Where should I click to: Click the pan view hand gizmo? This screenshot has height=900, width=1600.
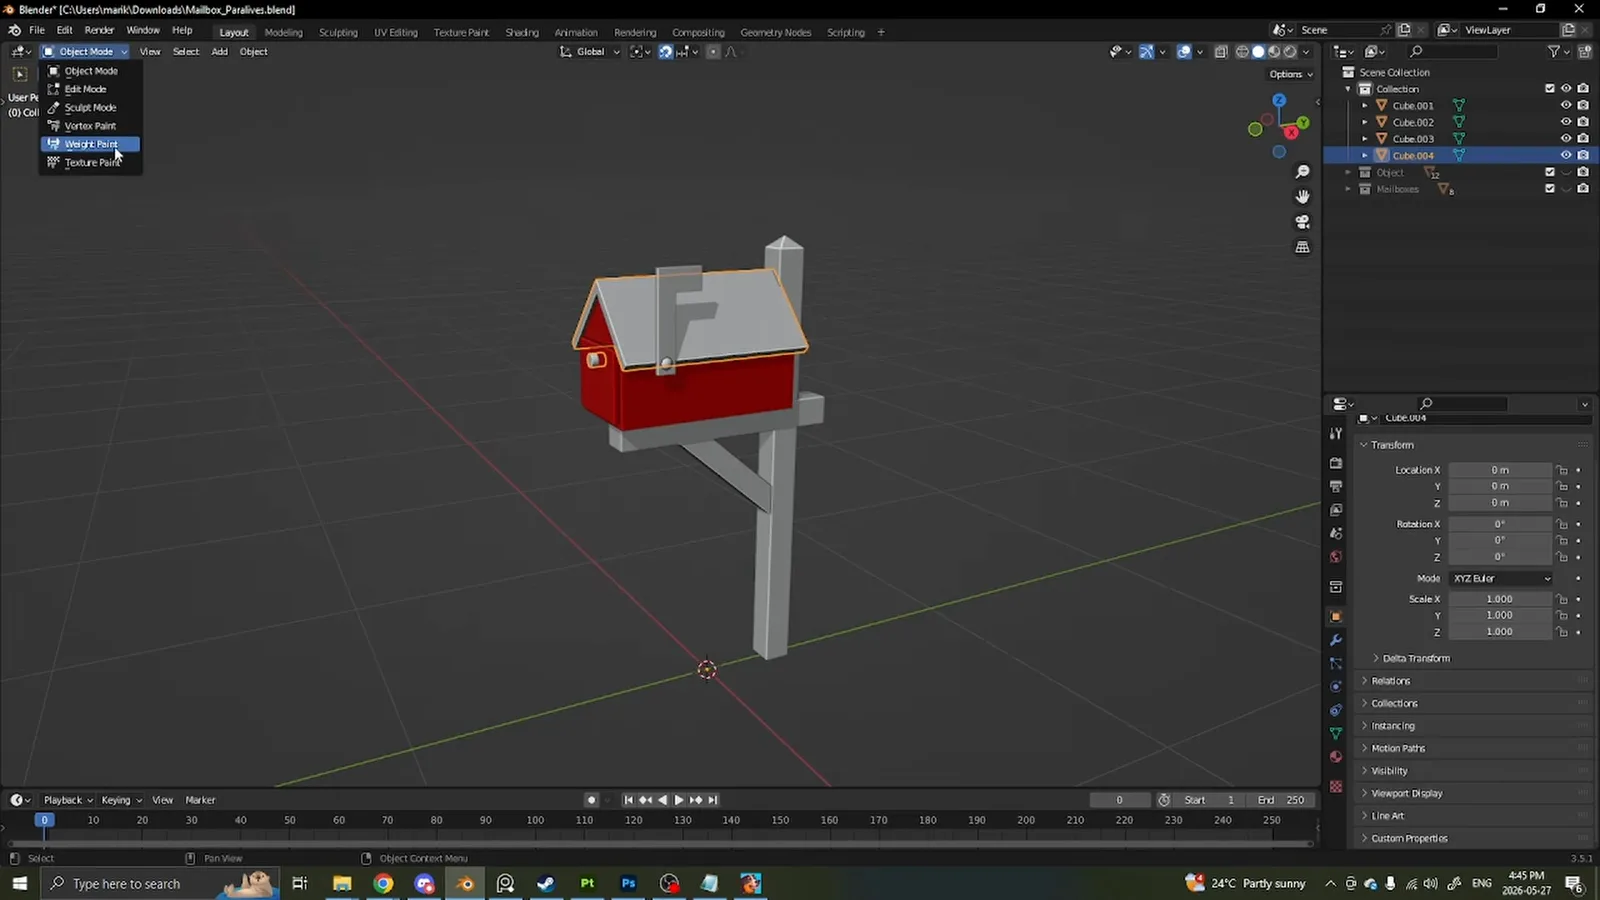tap(1302, 197)
